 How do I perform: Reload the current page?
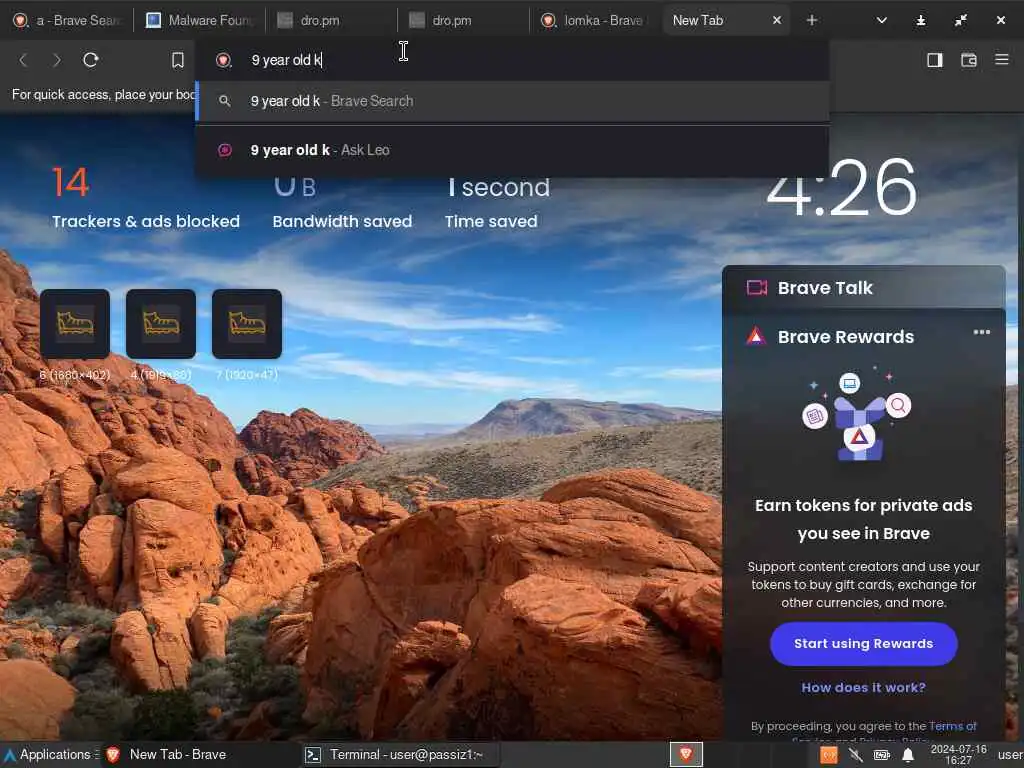click(91, 60)
